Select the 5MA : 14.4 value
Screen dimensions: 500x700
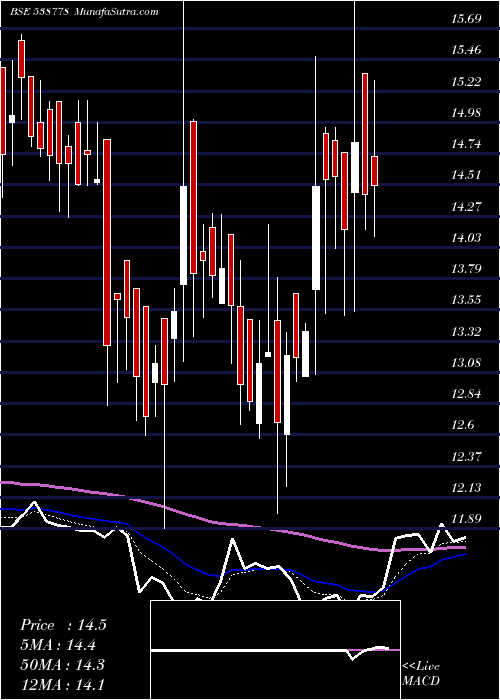coord(58,645)
